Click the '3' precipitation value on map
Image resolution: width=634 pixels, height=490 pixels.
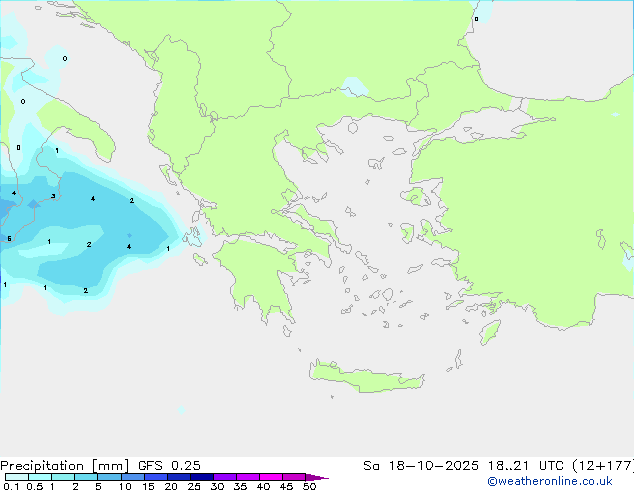(x=53, y=196)
